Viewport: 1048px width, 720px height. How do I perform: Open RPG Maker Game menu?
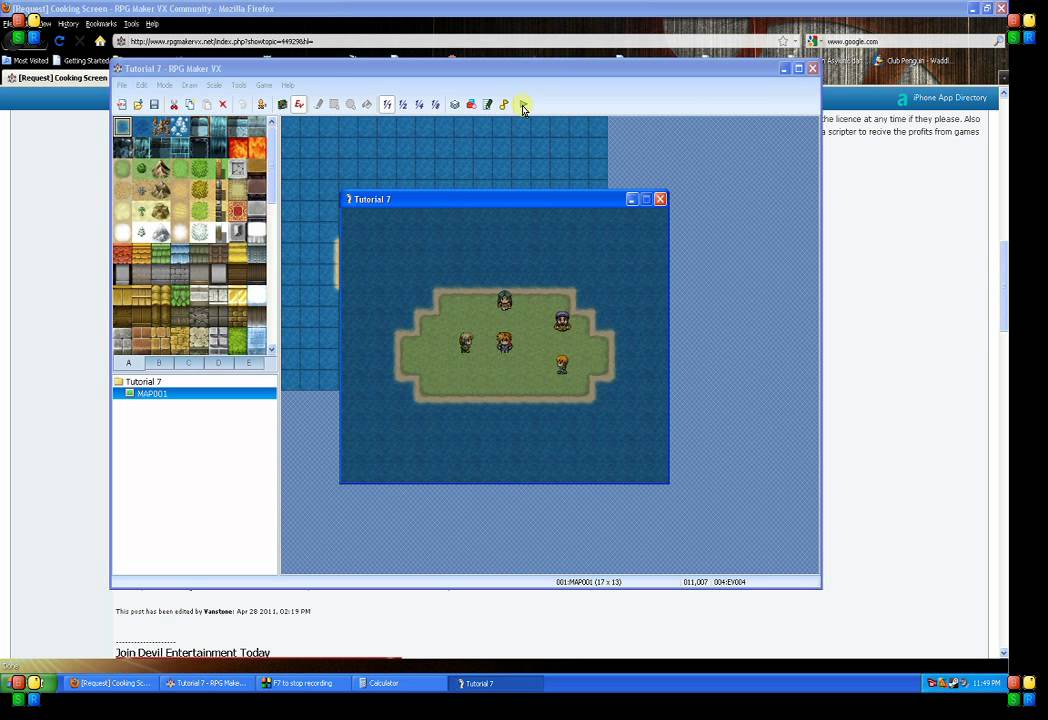(264, 86)
